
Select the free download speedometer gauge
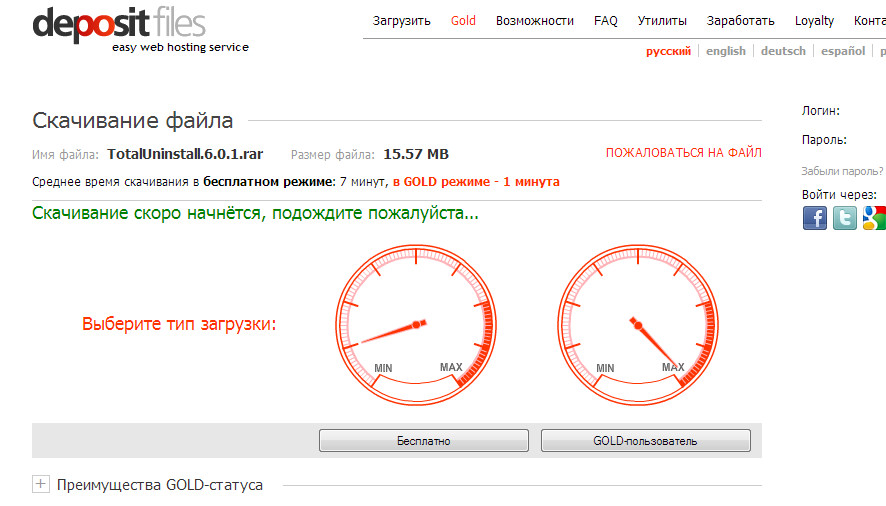point(416,325)
